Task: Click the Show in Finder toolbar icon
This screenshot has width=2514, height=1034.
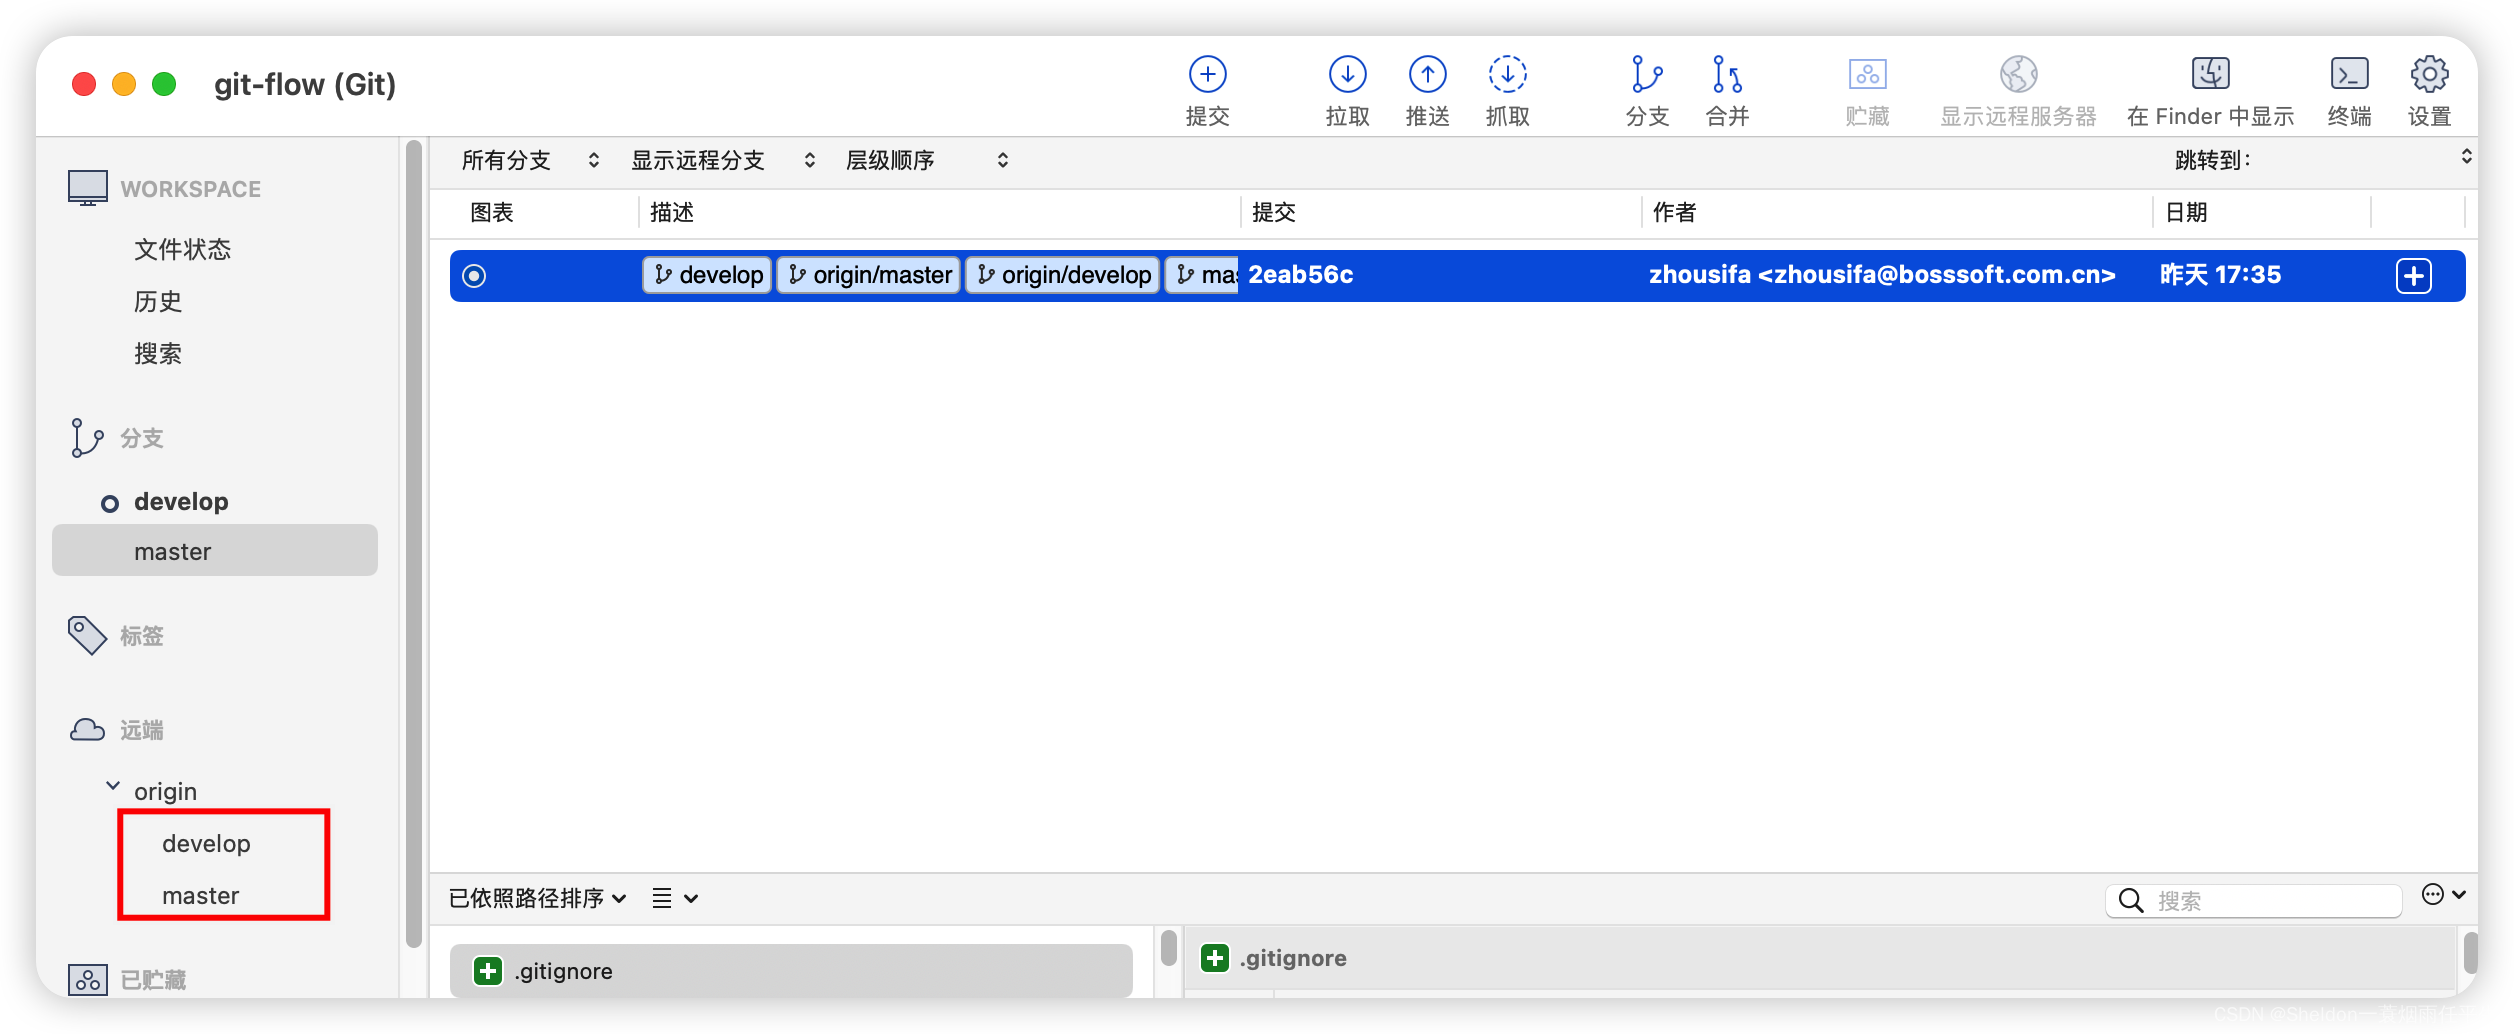Action: click(x=2210, y=74)
